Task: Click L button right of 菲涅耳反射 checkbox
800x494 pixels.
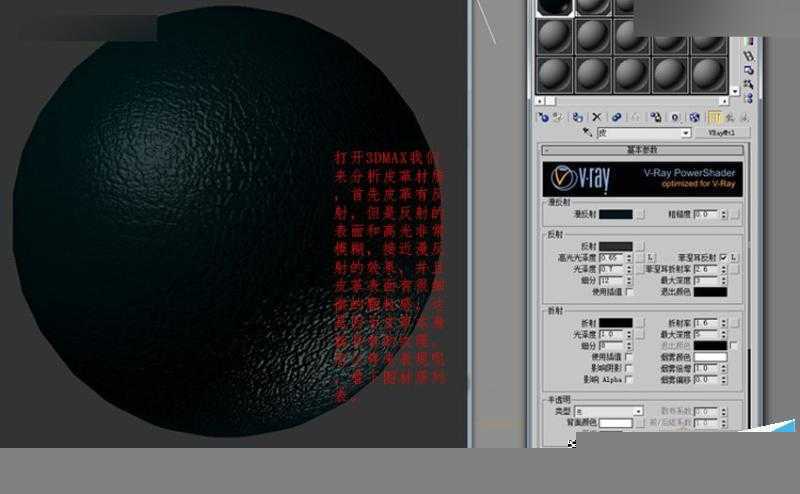Action: (734, 257)
